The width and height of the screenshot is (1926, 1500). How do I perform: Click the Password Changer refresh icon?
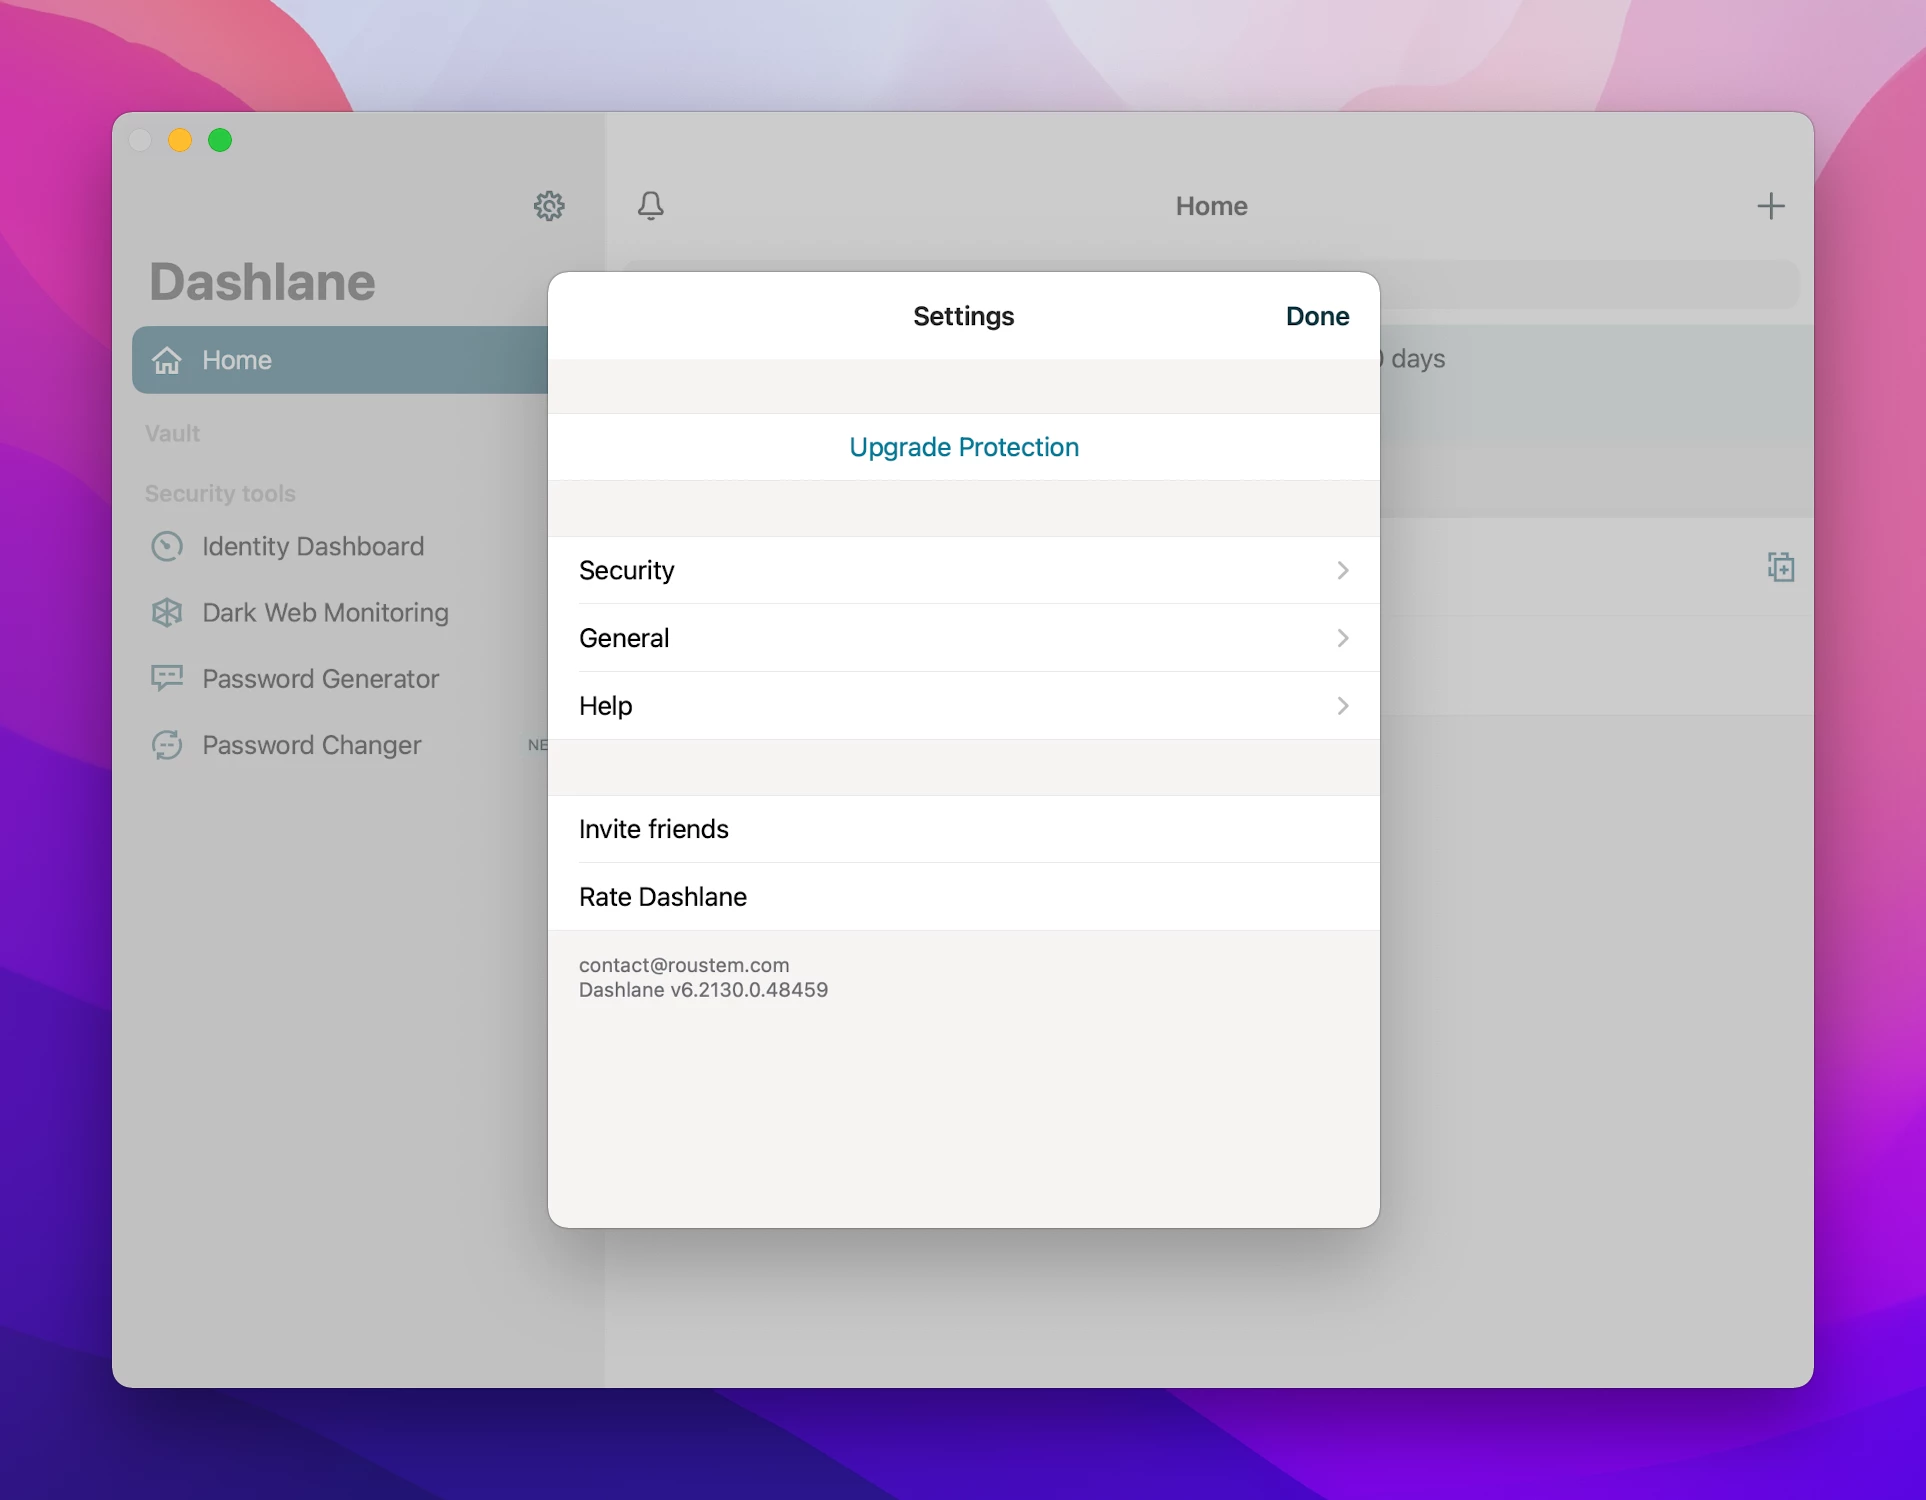coord(167,745)
